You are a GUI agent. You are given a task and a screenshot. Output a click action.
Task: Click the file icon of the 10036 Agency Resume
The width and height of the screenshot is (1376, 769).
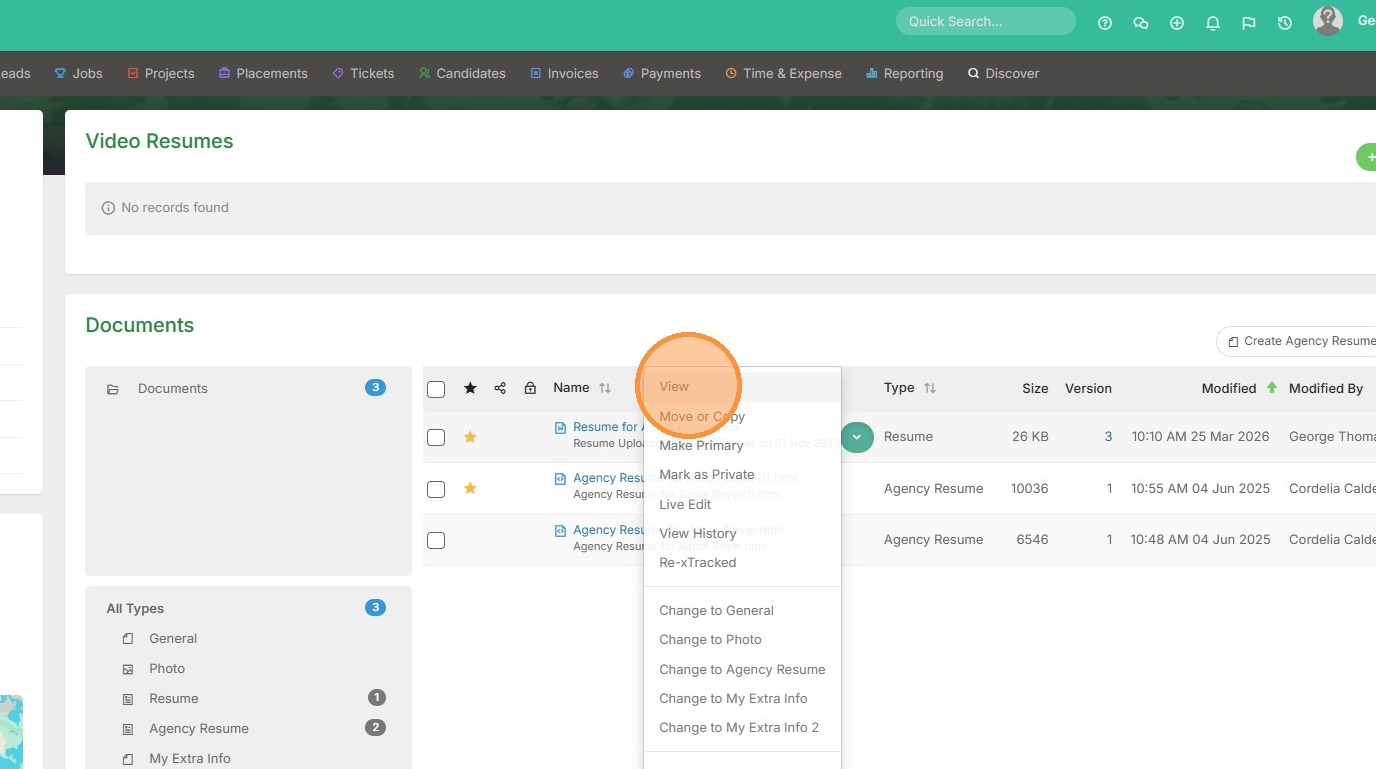(x=560, y=479)
